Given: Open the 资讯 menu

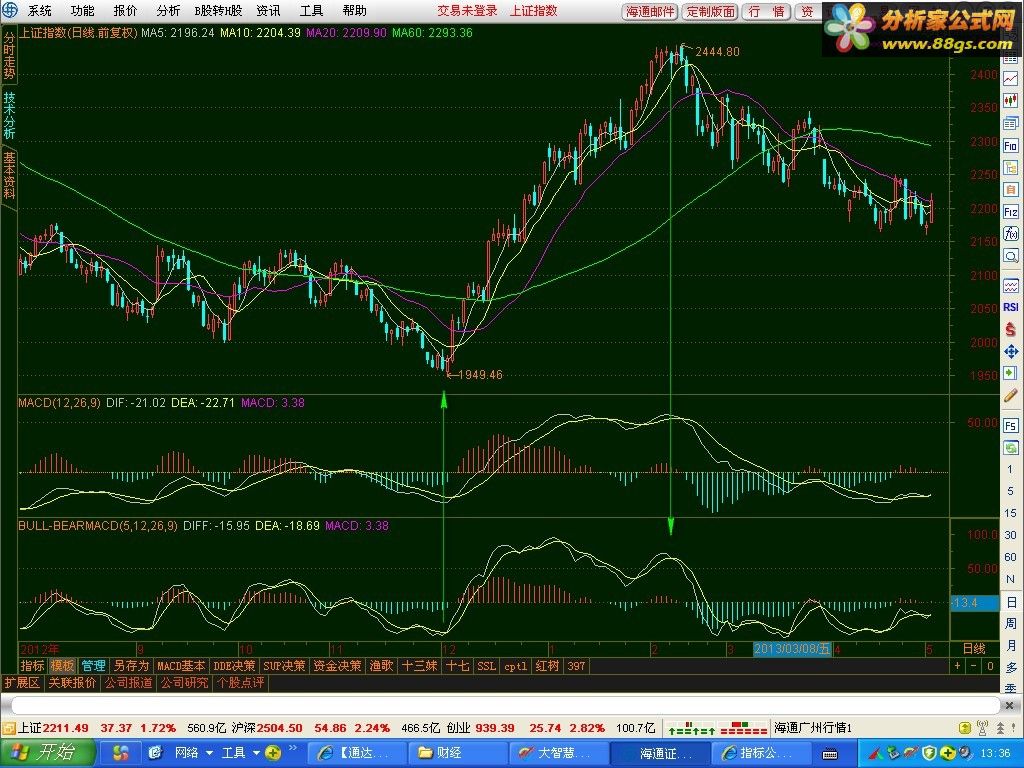Looking at the screenshot, I should (x=268, y=10).
